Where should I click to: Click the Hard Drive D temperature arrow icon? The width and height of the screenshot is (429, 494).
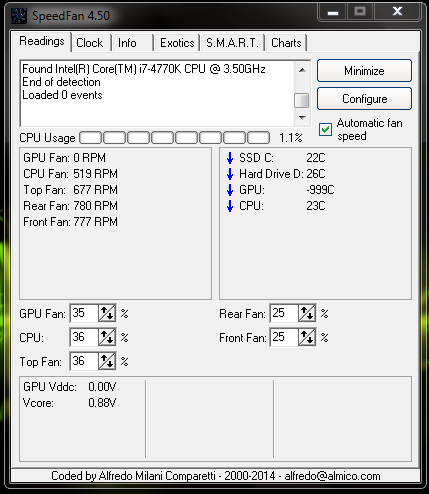pos(230,174)
